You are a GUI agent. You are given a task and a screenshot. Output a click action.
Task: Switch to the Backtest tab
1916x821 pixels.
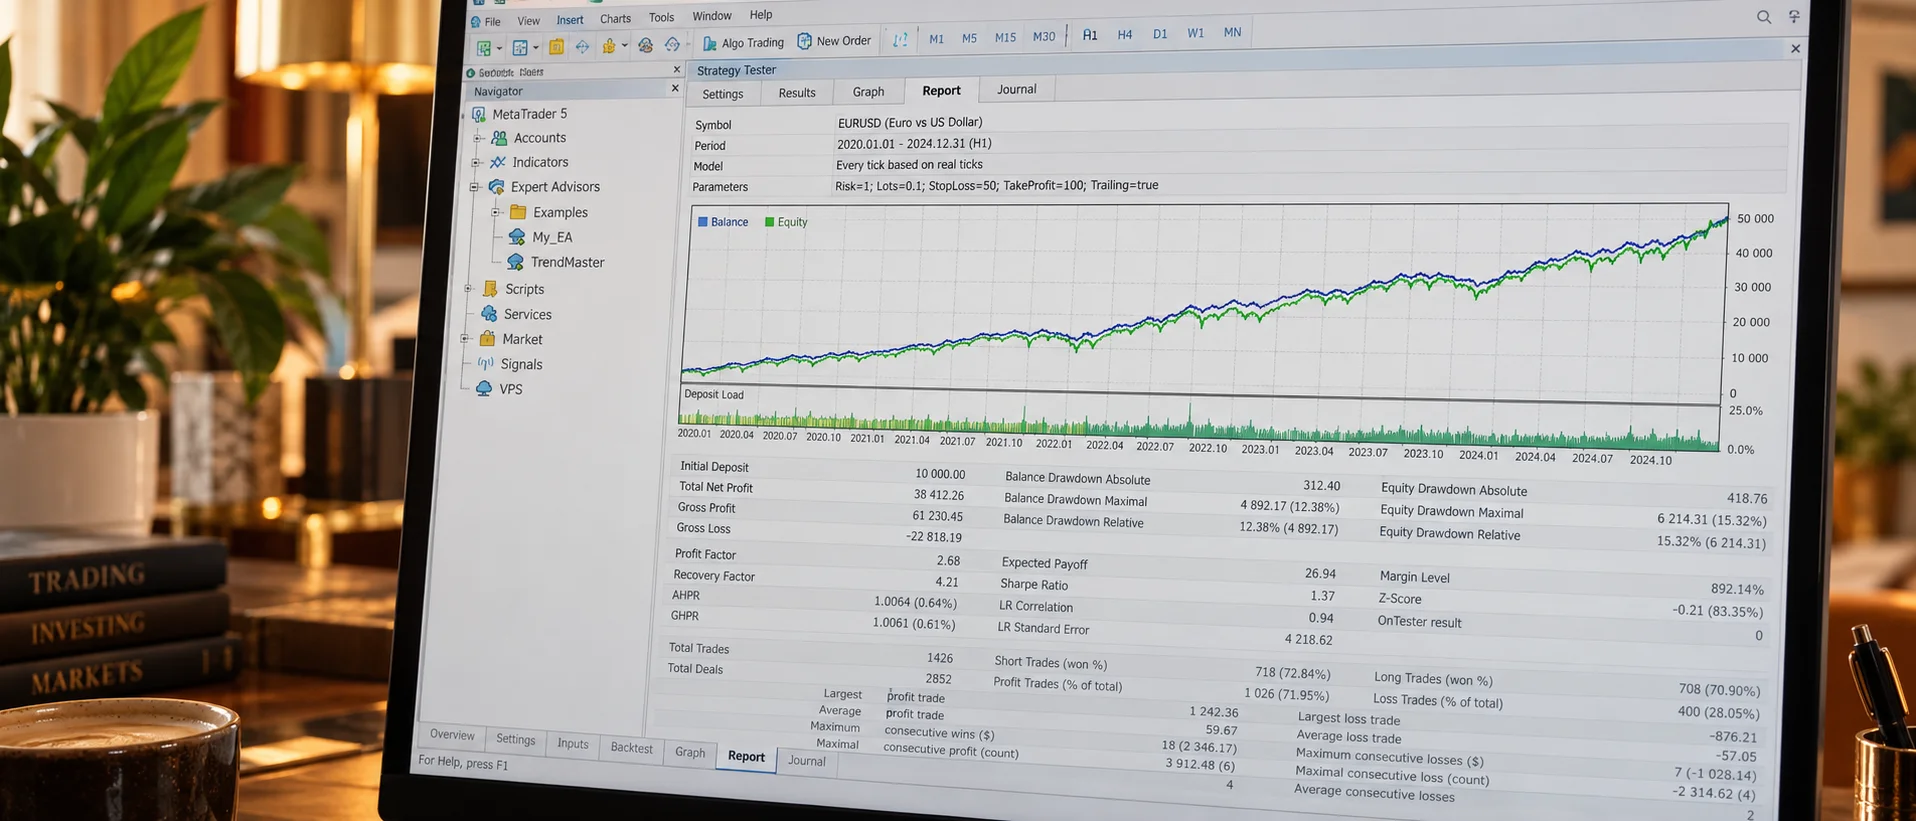click(x=631, y=748)
